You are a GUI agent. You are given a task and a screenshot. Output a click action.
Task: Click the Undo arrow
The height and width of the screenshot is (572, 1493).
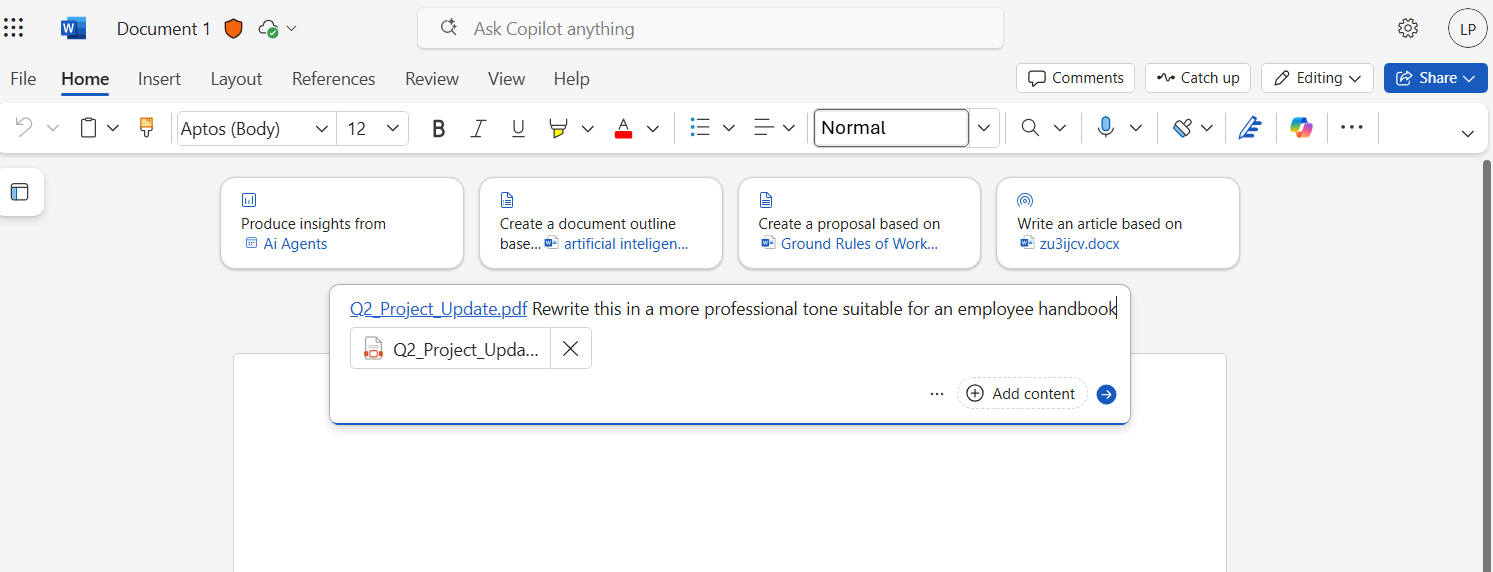24,128
